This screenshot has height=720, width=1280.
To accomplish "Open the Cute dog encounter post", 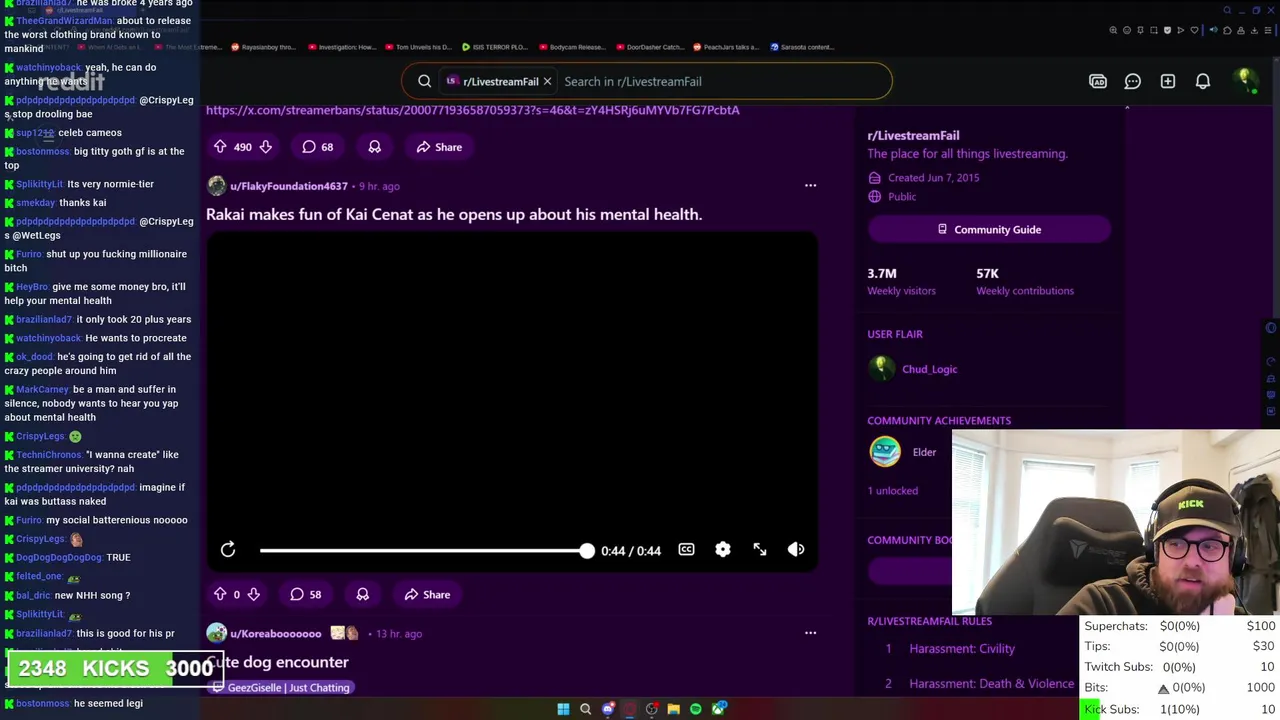I will click(277, 662).
